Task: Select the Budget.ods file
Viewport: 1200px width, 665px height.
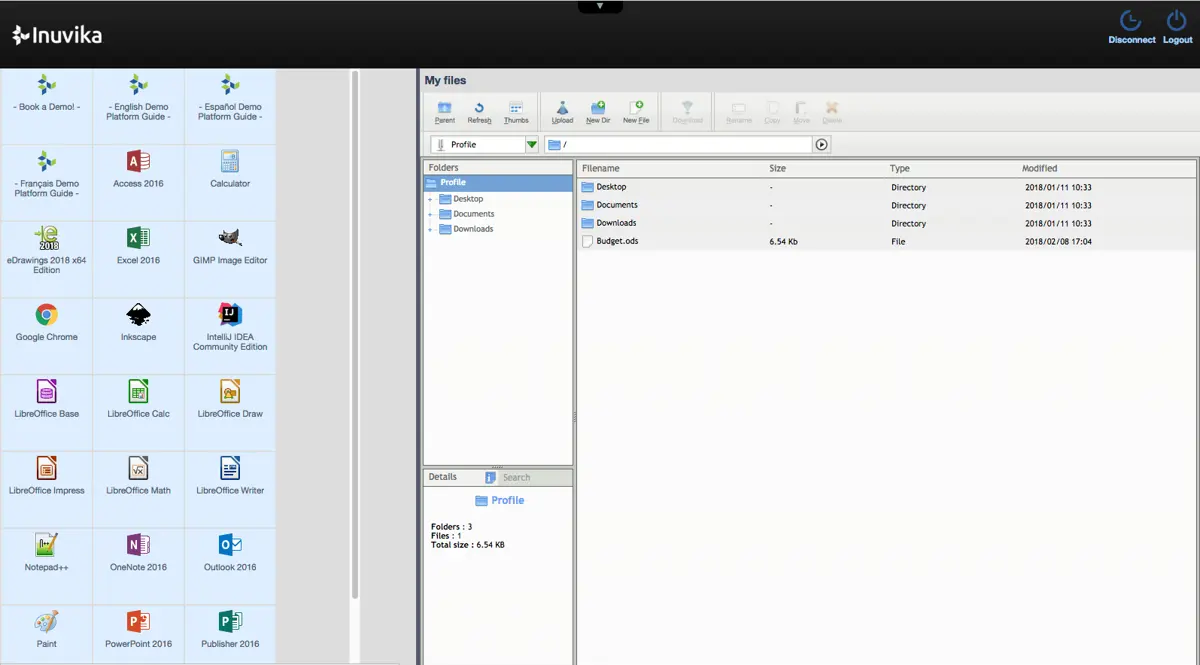Action: (x=886, y=241)
